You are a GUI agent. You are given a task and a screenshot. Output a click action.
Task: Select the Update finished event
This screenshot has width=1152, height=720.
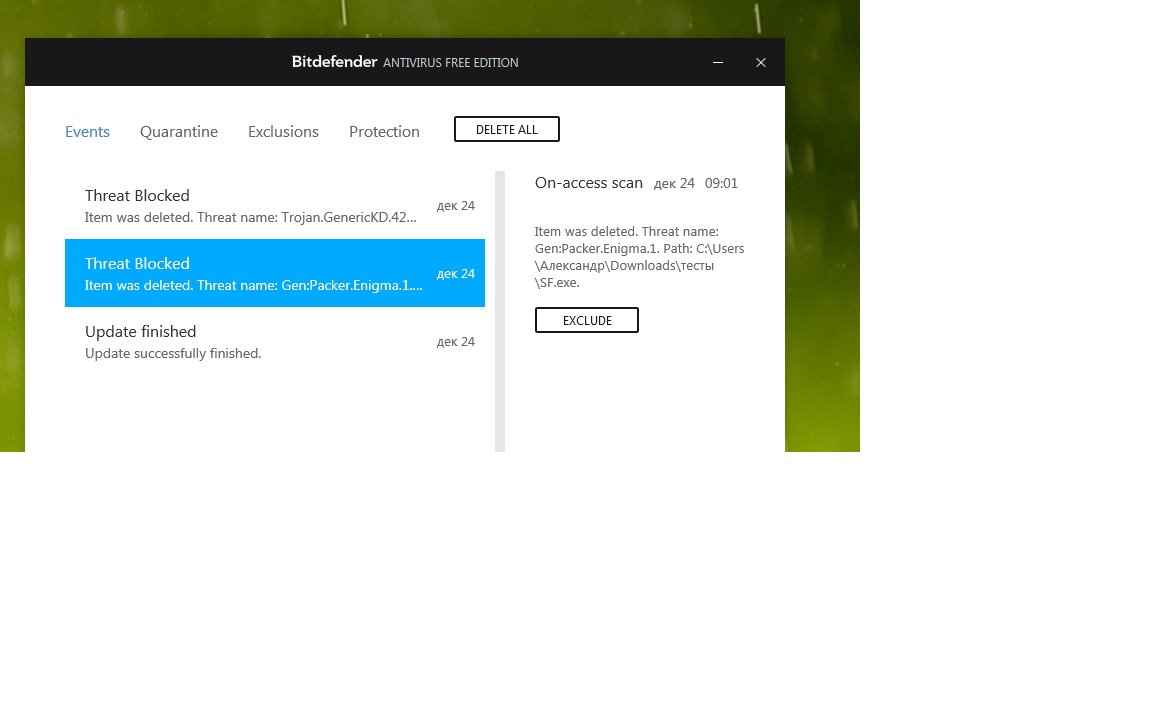[x=275, y=342]
